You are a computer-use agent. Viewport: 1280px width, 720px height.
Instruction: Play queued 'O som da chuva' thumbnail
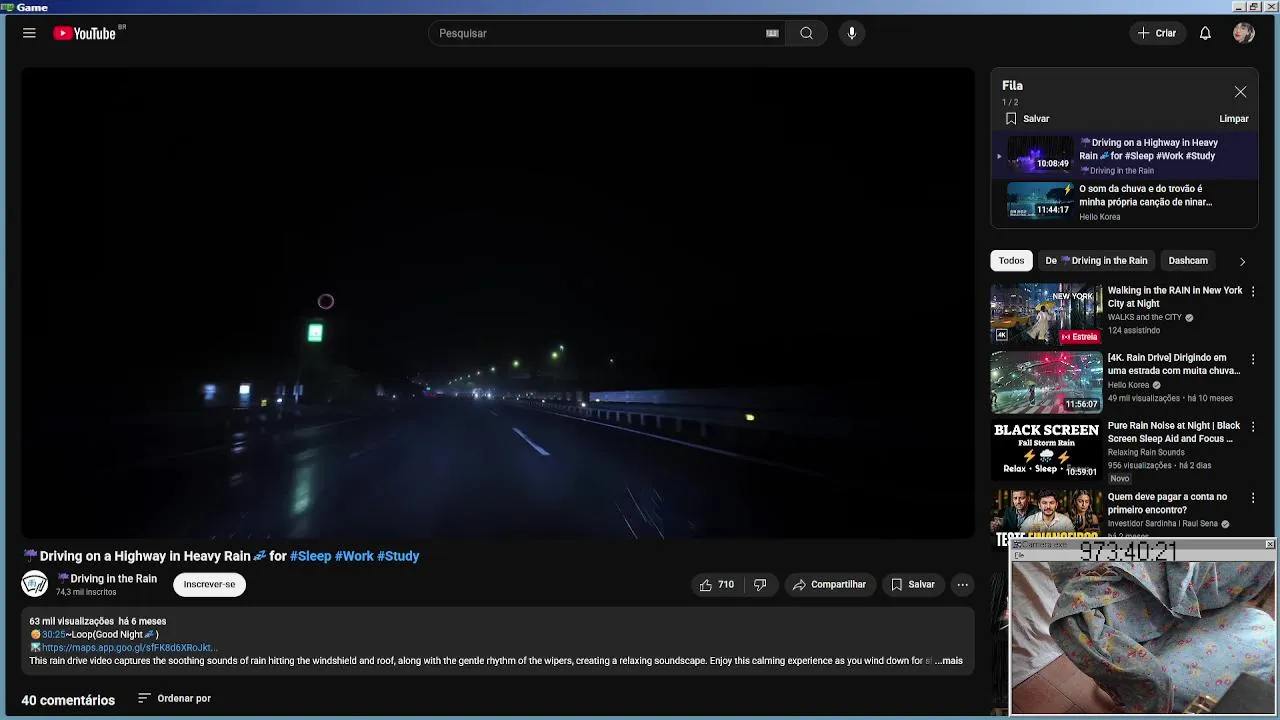point(1039,200)
